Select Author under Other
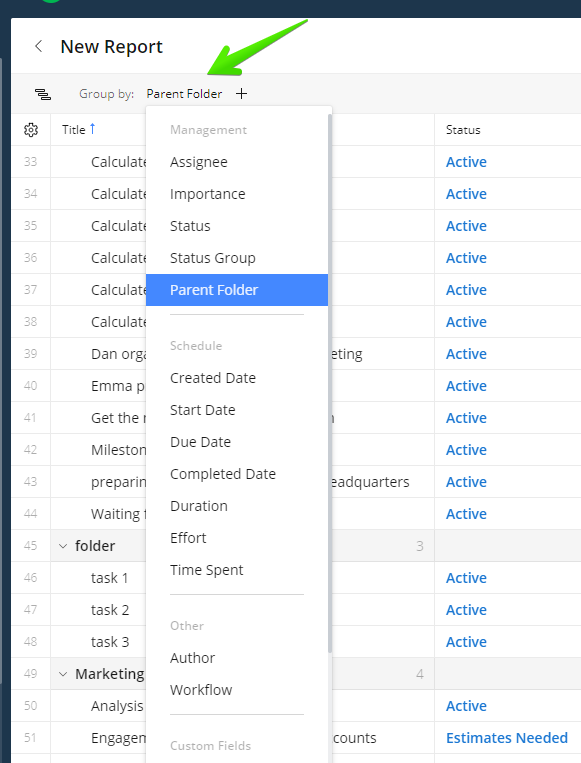 click(237, 658)
